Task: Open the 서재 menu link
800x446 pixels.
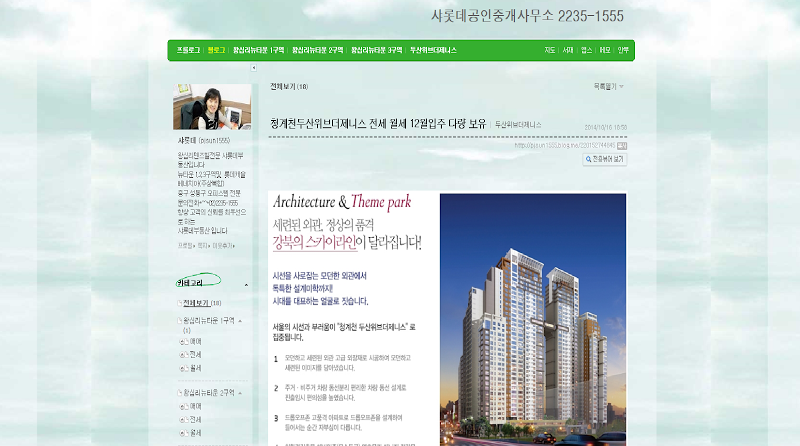Action: tap(568, 50)
